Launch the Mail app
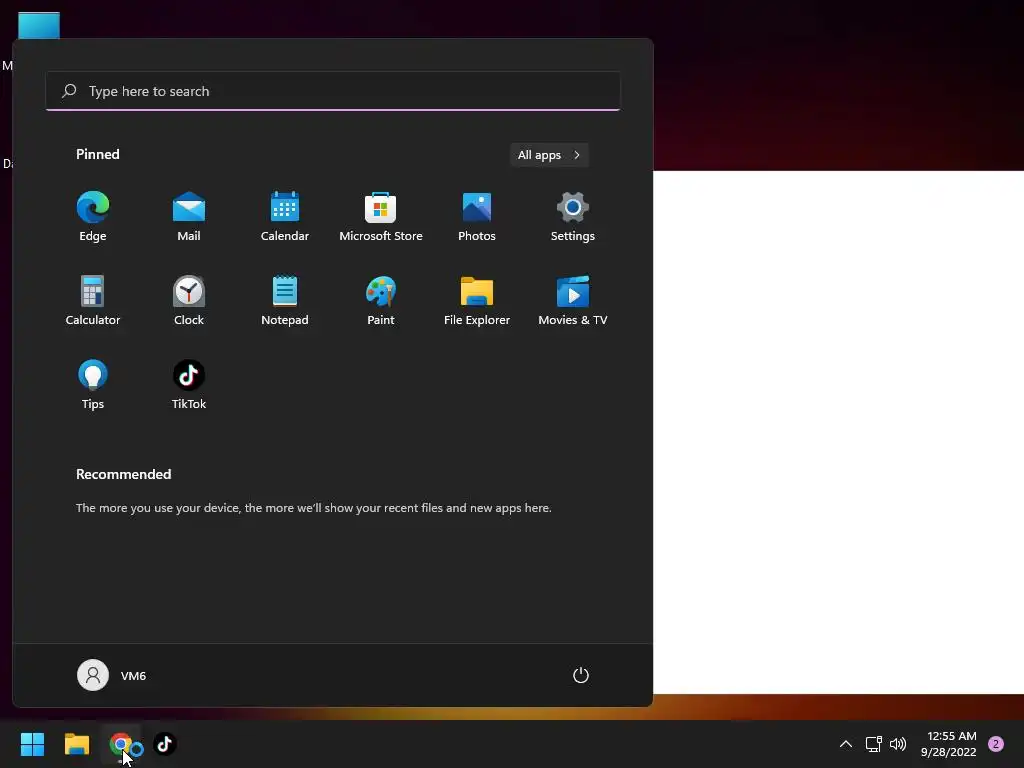 [x=189, y=217]
